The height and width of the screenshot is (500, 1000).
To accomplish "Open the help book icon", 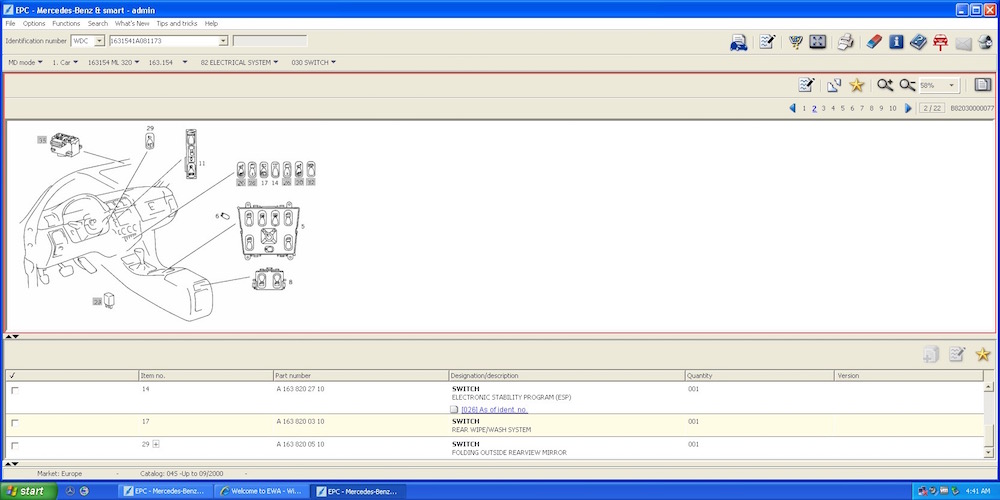I will [918, 42].
